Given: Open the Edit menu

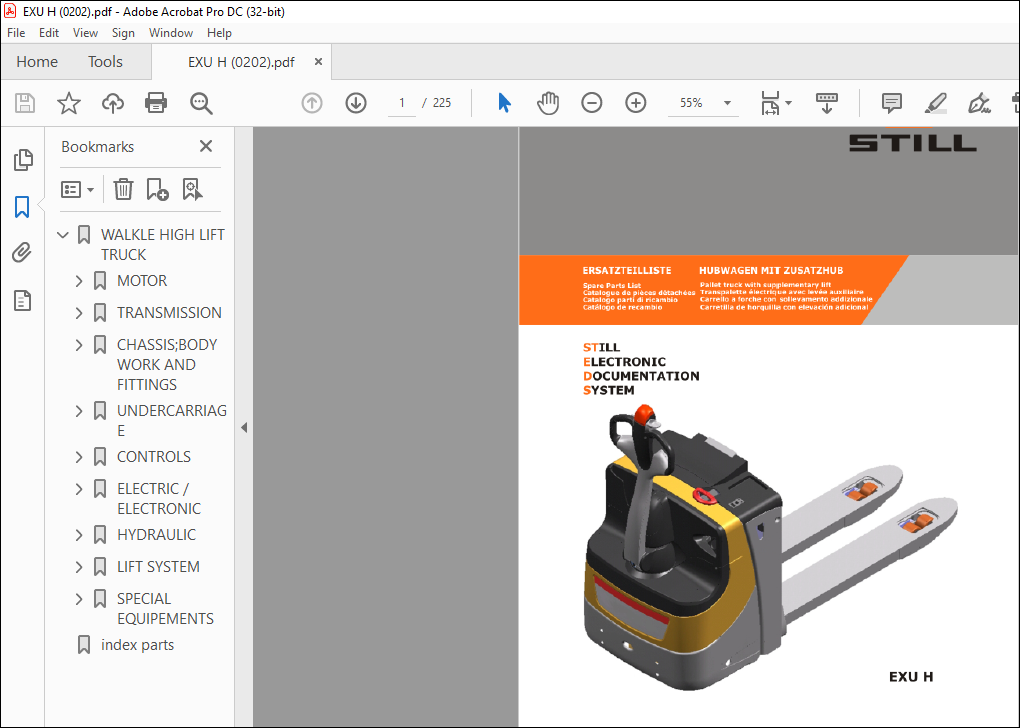Looking at the screenshot, I should (49, 33).
